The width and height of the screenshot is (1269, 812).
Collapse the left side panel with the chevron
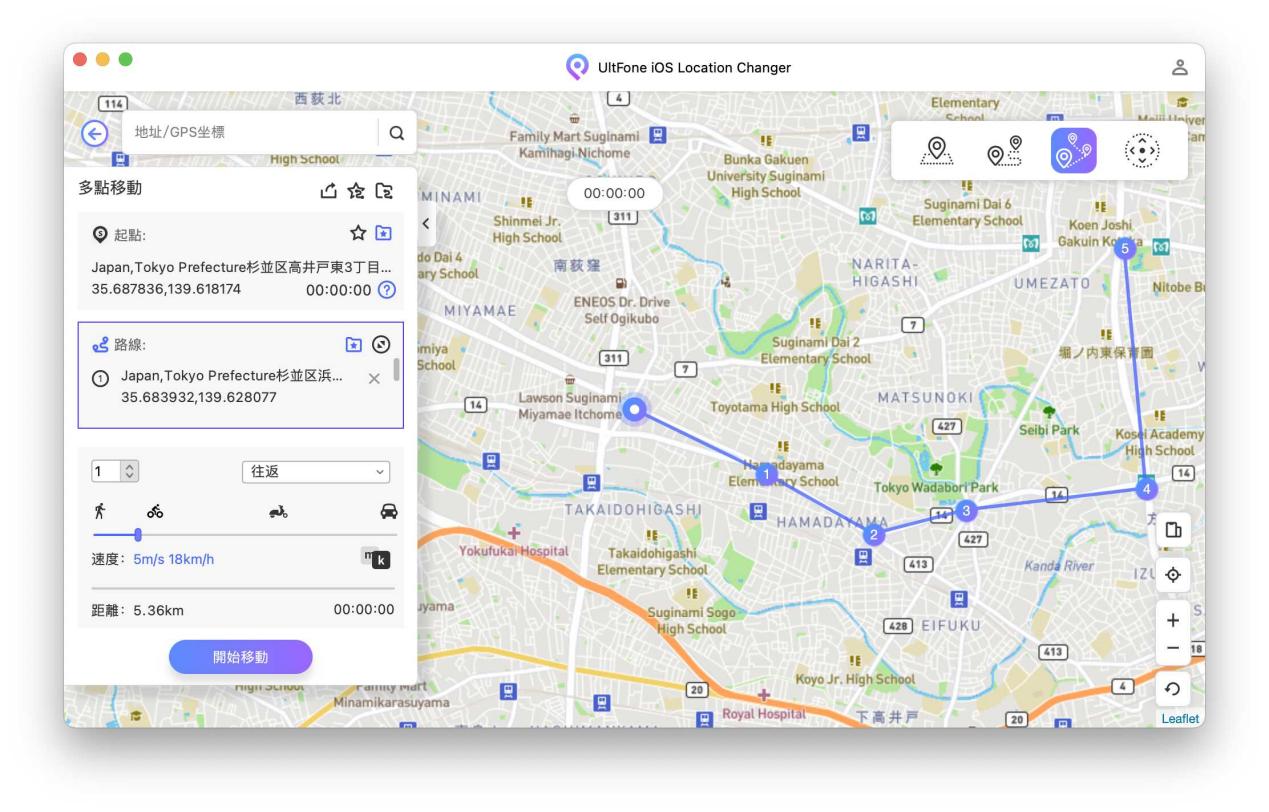(x=425, y=222)
